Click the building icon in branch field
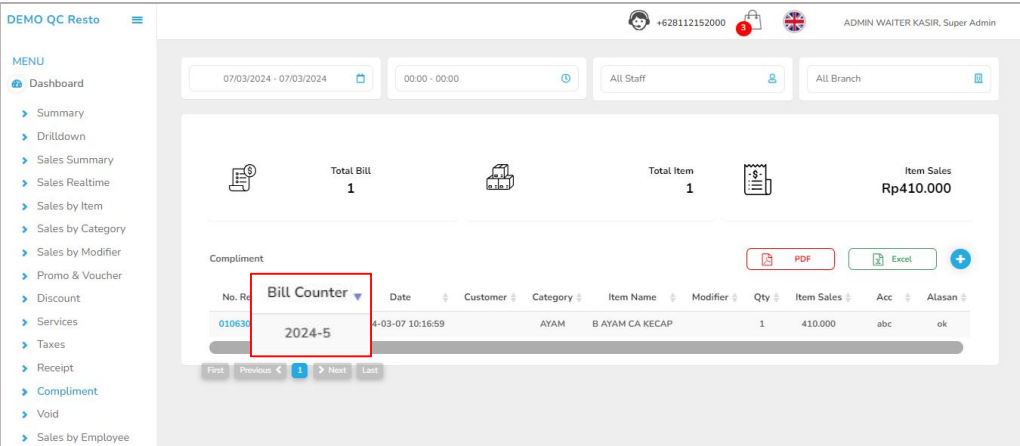Image resolution: width=1020 pixels, height=446 pixels. pyautogui.click(x=978, y=79)
